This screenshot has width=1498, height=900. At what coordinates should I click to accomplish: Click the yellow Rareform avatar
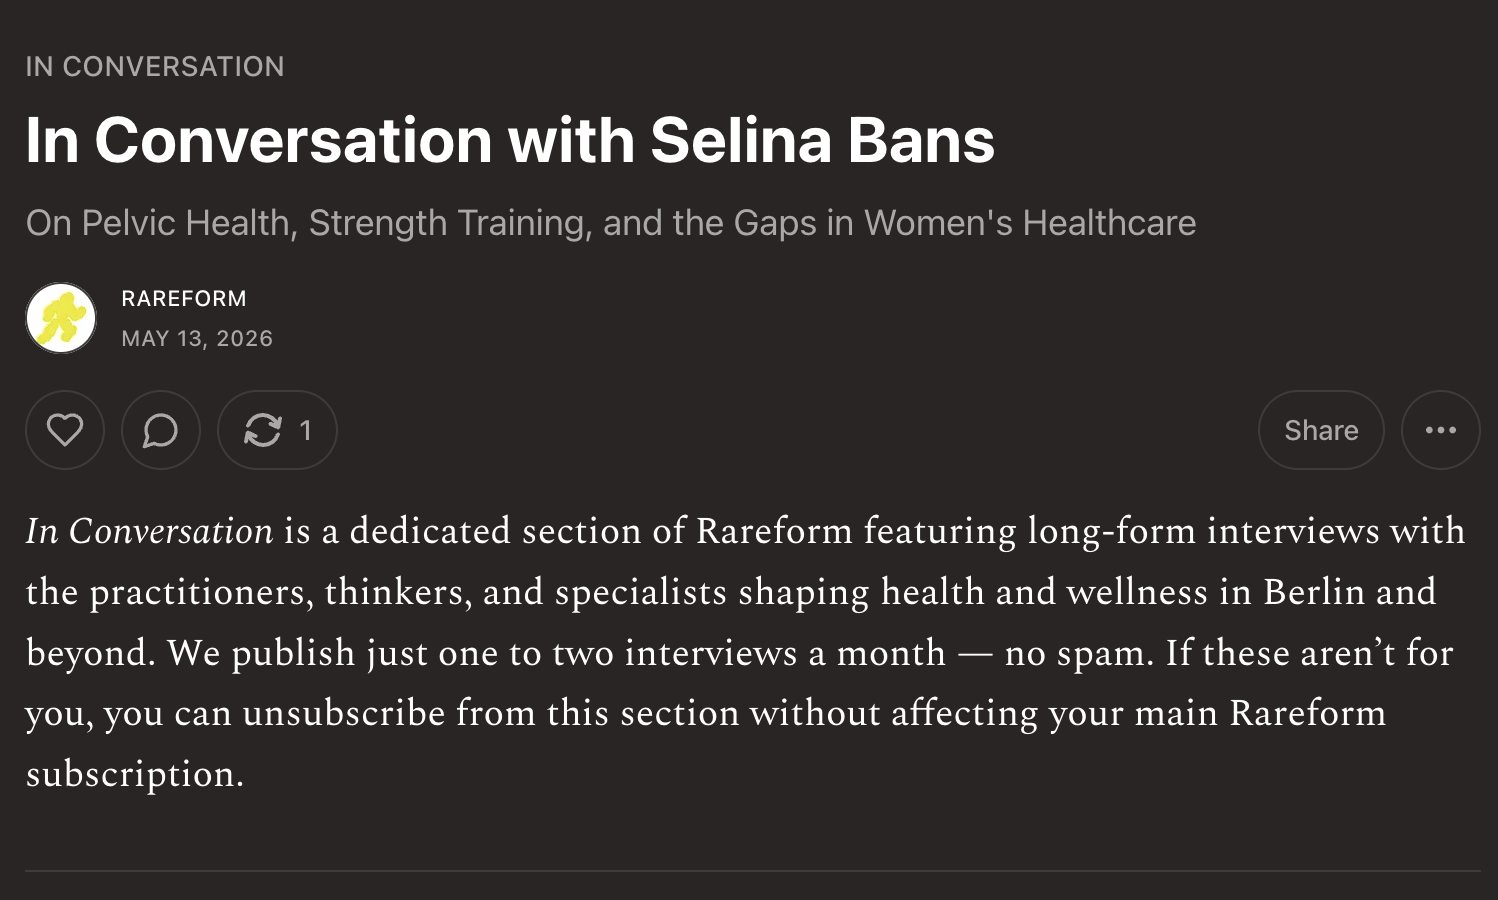(61, 318)
